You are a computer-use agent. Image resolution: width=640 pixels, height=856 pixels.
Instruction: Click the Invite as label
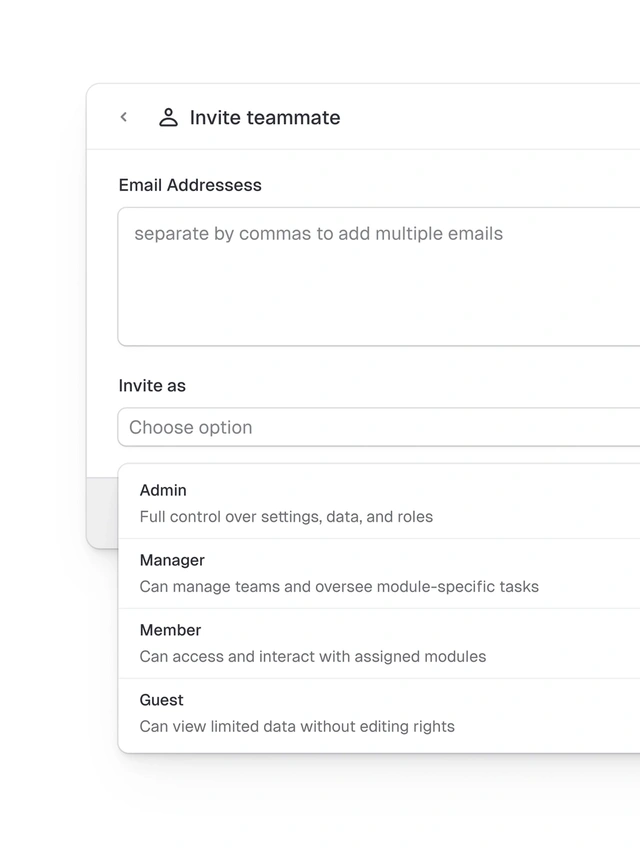pos(152,385)
